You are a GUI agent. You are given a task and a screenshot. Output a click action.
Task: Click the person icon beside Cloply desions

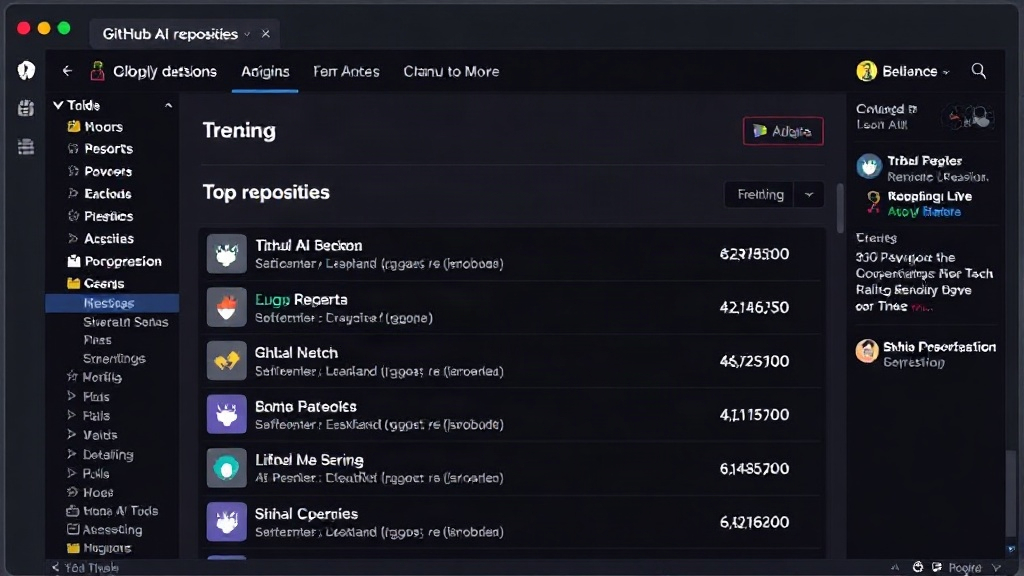[x=97, y=71]
